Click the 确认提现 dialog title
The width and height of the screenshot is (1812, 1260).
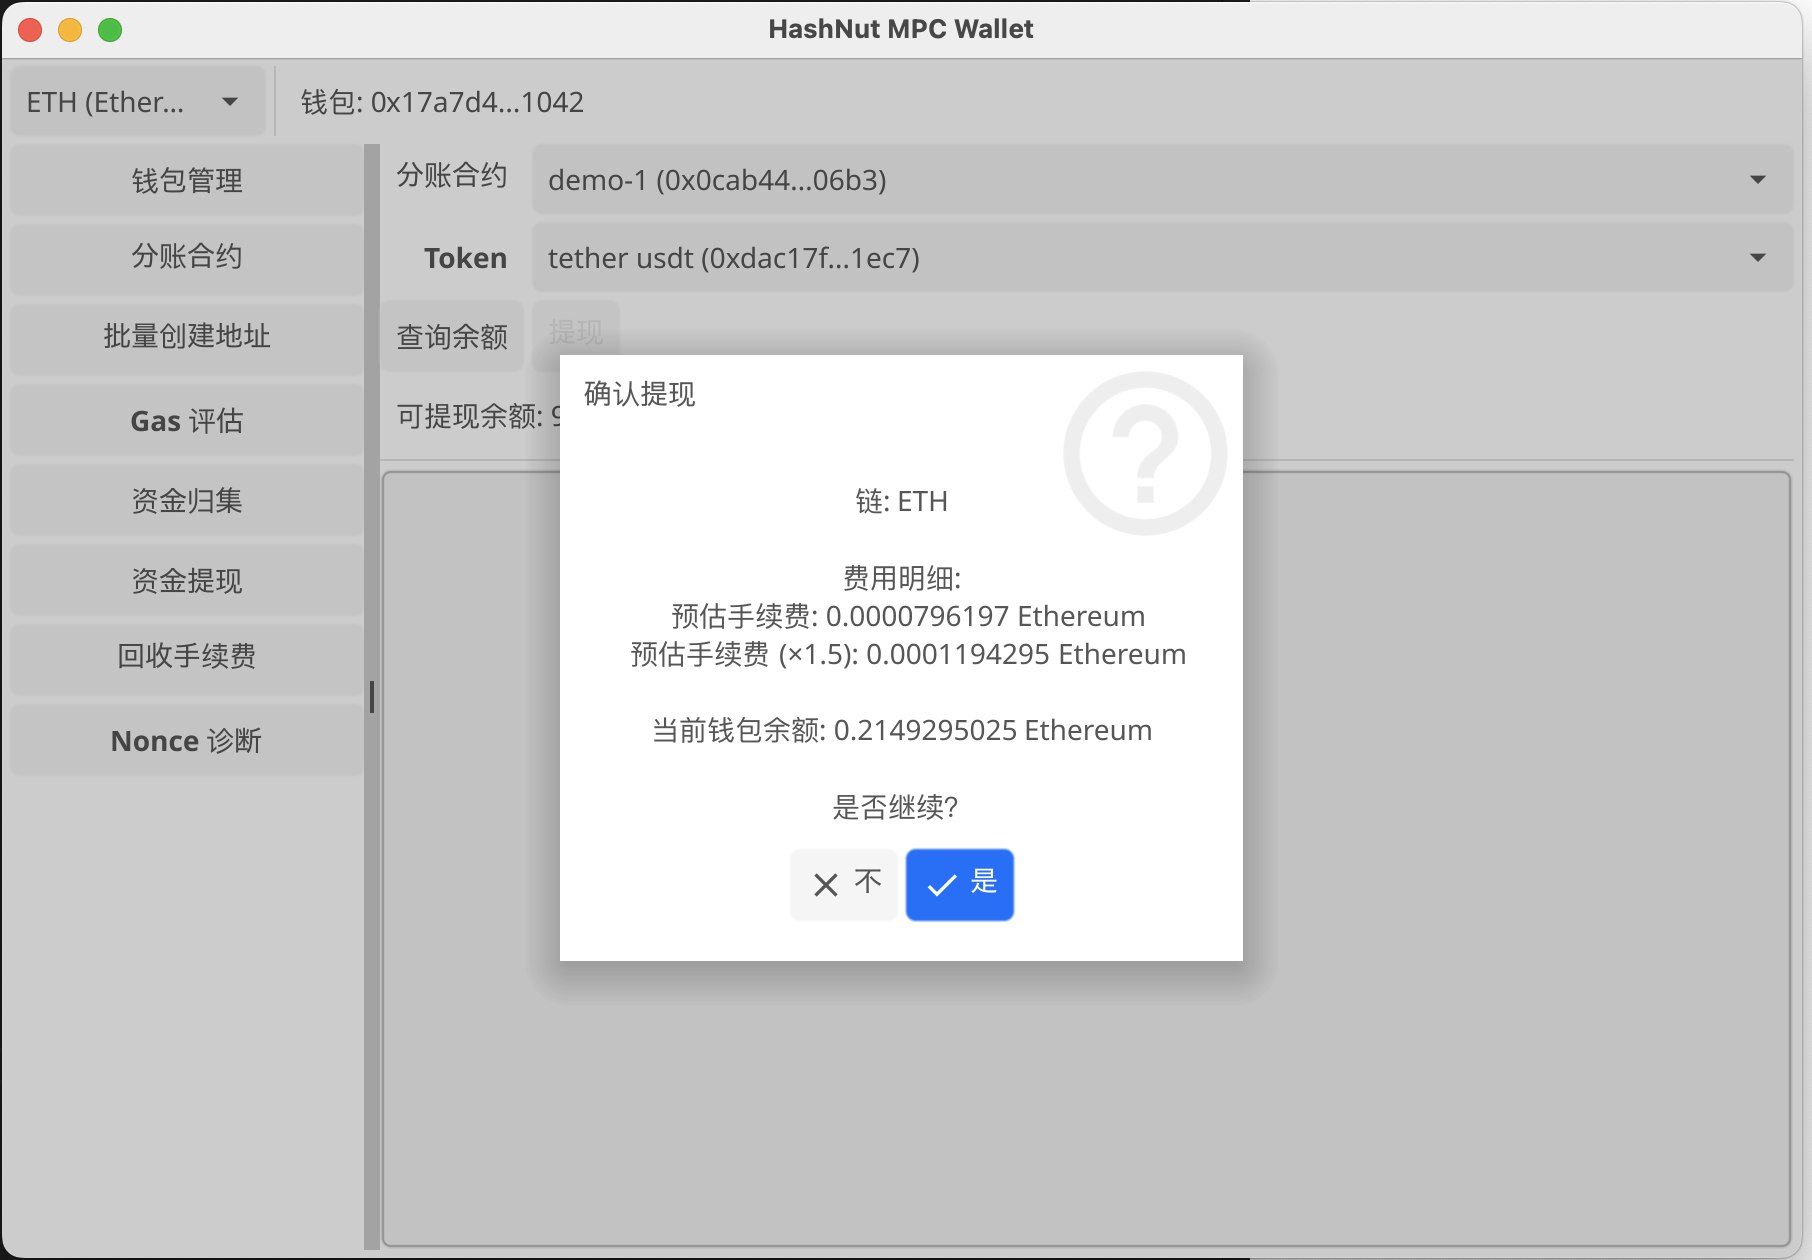point(639,394)
